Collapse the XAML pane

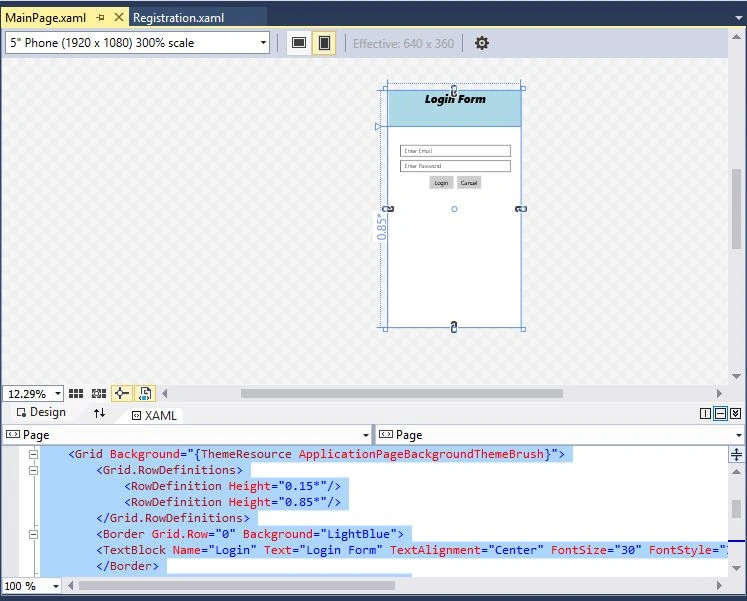click(736, 413)
